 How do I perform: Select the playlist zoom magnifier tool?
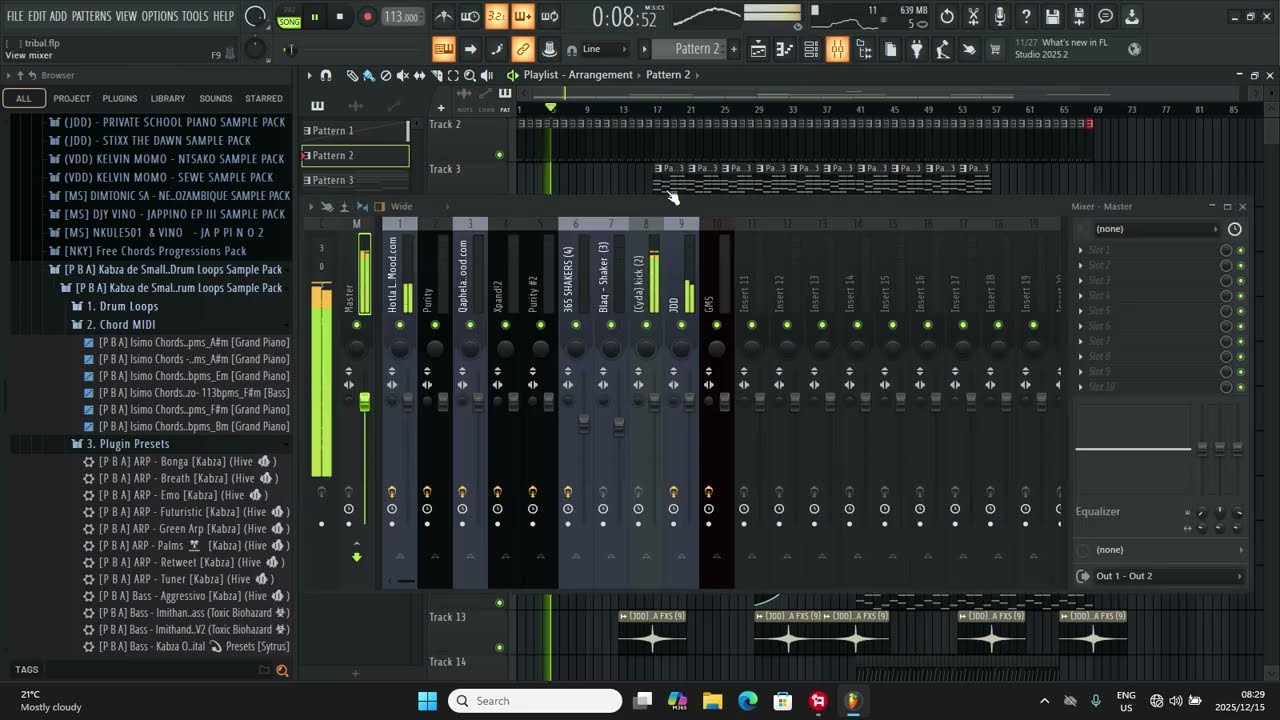(x=470, y=75)
